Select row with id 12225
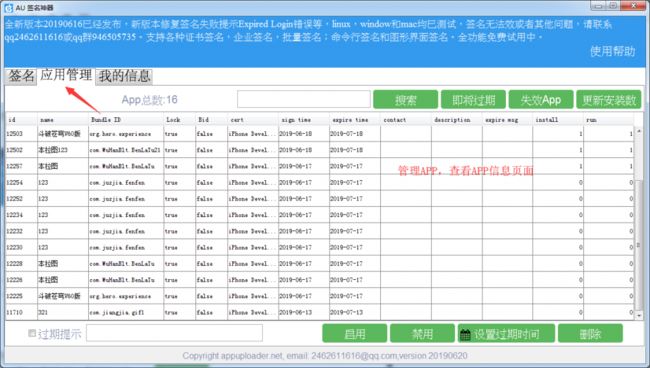650x368 pixels. tap(320, 296)
